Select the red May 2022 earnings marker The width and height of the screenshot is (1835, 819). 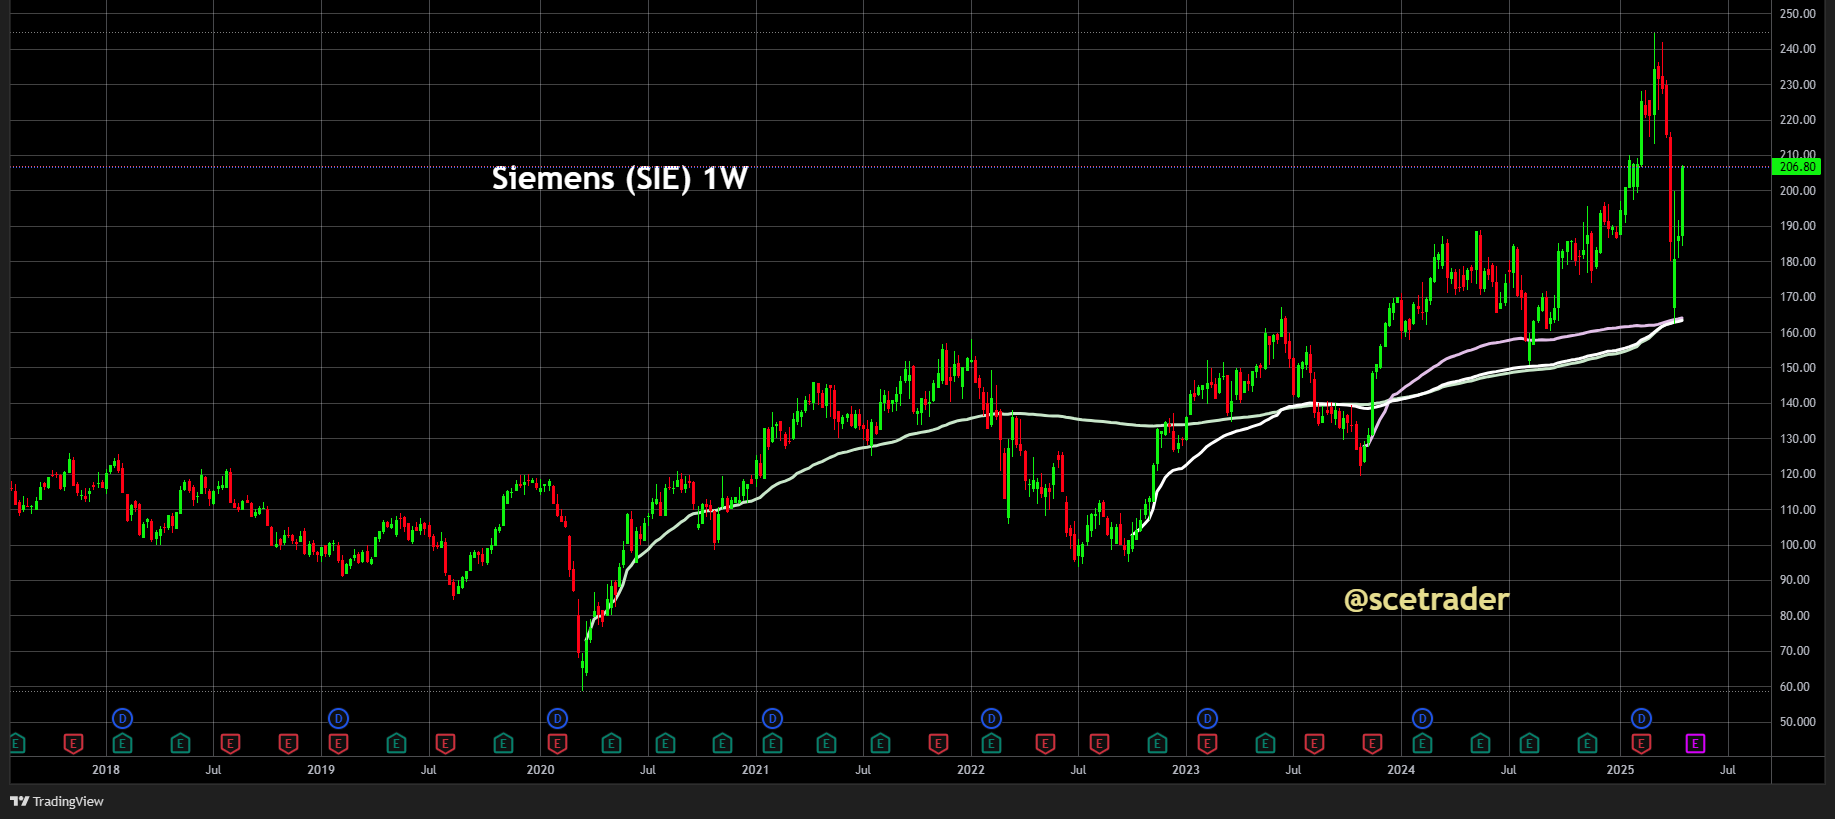pos(1045,743)
